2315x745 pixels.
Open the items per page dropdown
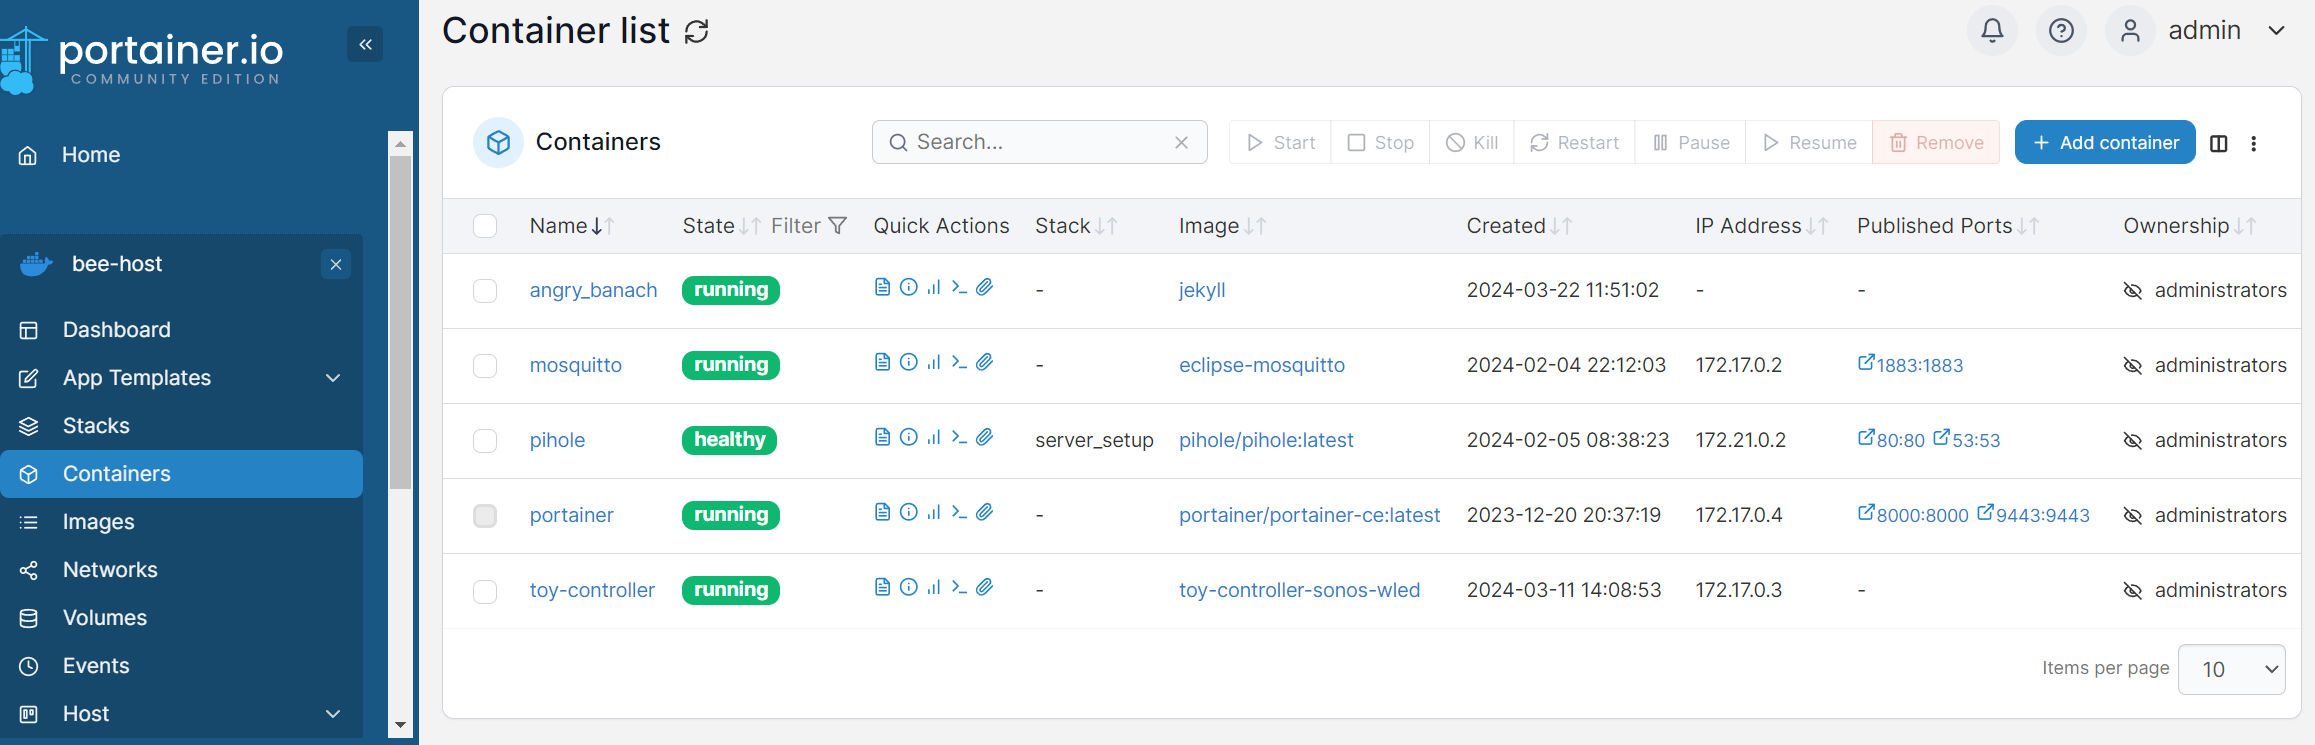pos(2231,669)
